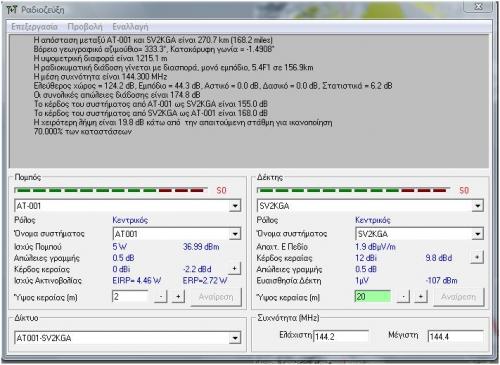The height and width of the screenshot is (365, 500).
Task: Increase transmitter antenna height with plus button
Action: click(x=178, y=296)
